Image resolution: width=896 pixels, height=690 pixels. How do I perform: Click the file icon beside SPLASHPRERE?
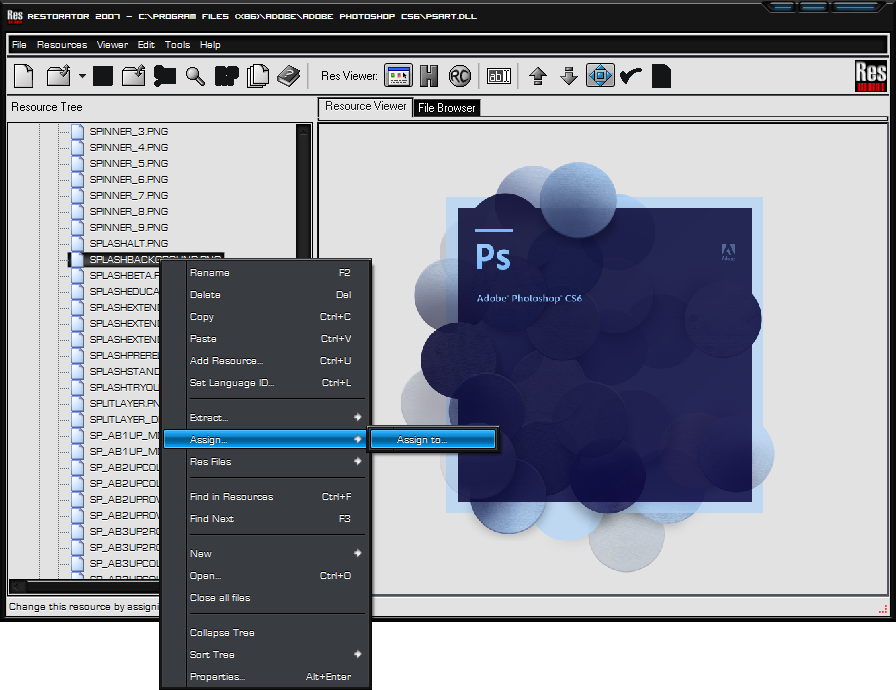(77, 355)
